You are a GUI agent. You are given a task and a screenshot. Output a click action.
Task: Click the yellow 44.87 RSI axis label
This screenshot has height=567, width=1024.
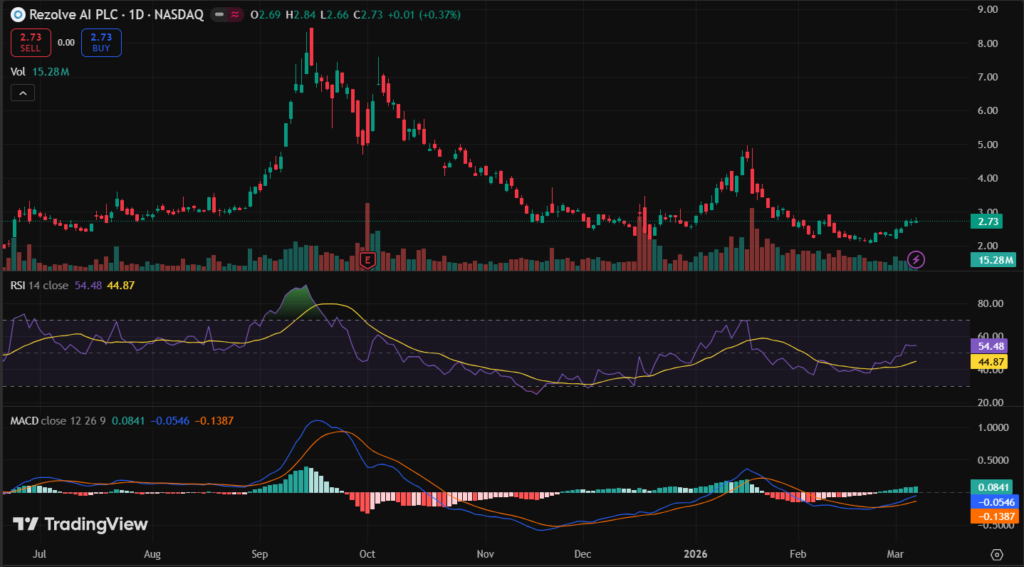coord(992,362)
